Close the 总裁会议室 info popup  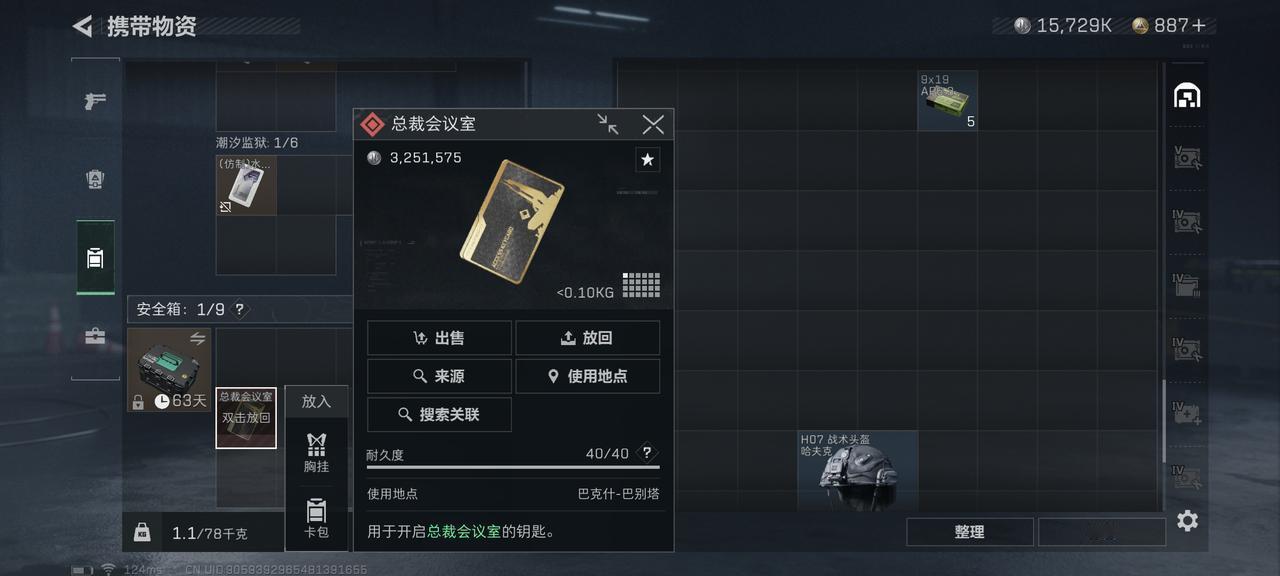tap(653, 124)
